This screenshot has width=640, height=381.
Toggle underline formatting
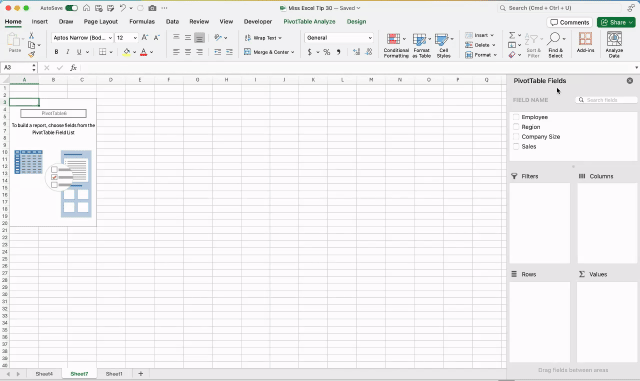(x=79, y=52)
